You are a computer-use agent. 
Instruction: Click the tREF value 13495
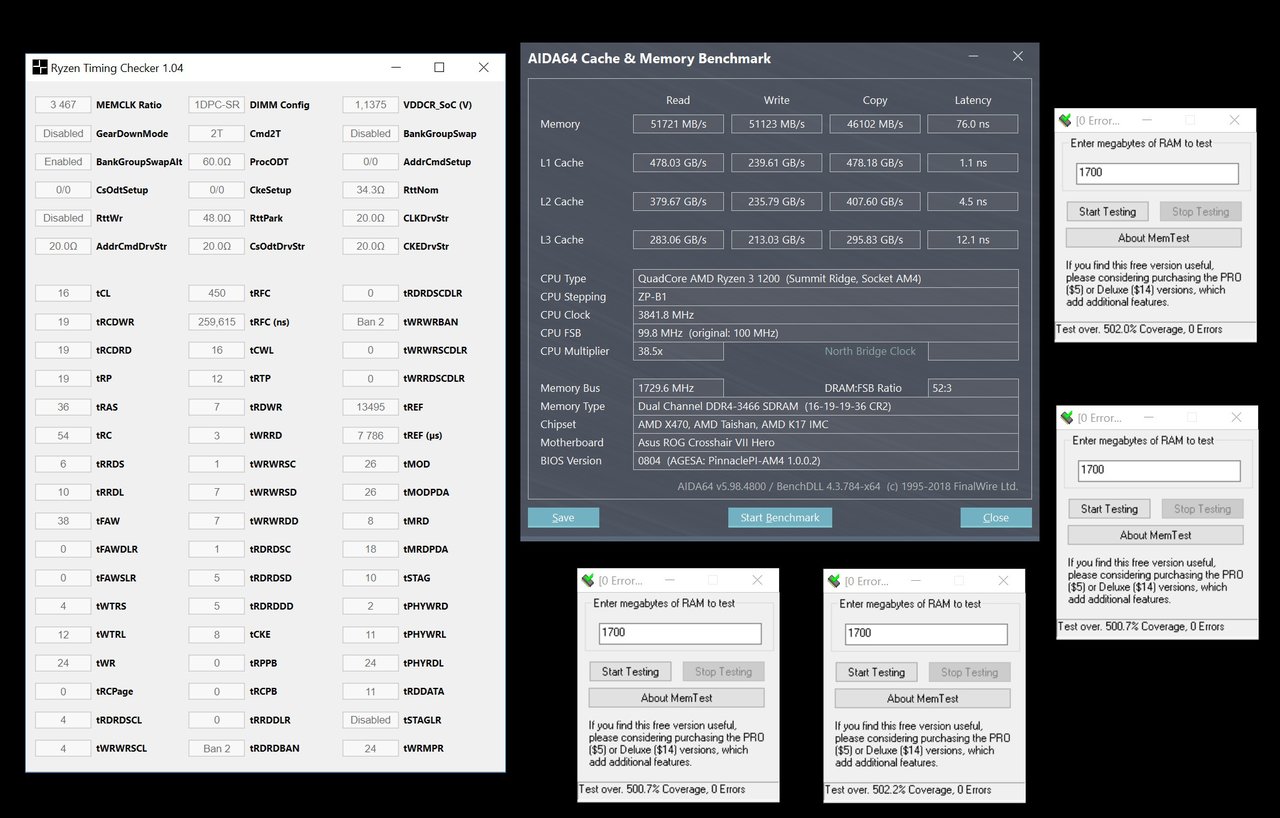(x=370, y=407)
